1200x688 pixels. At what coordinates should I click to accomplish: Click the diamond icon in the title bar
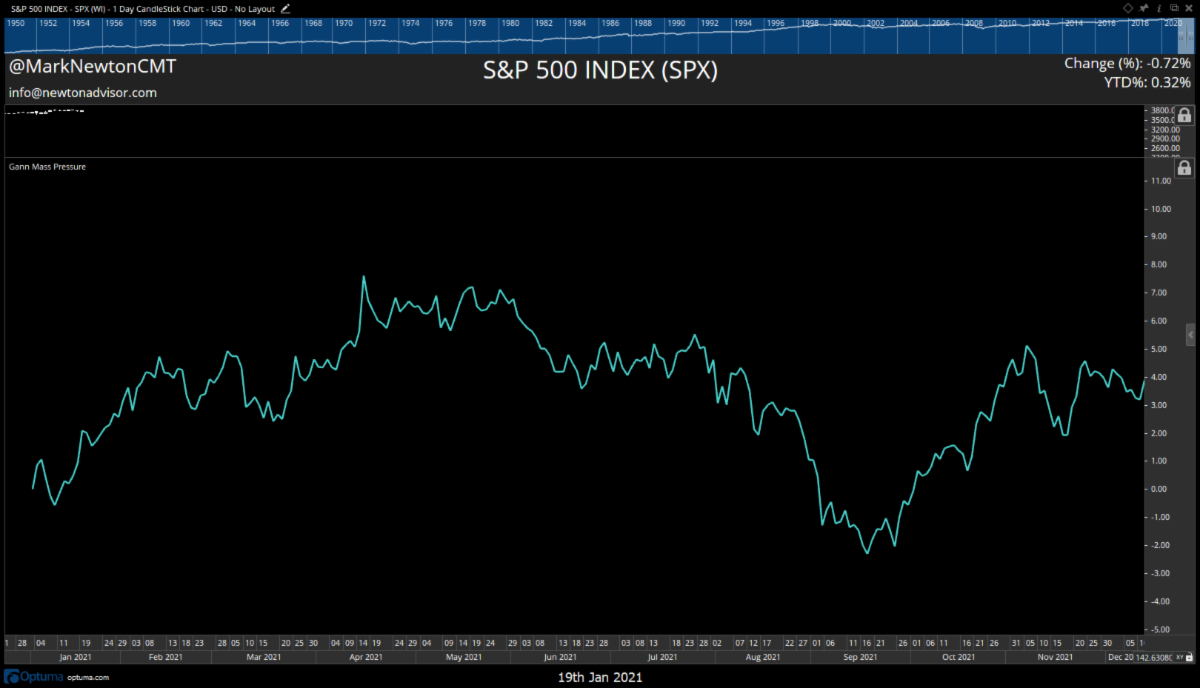coord(1128,8)
